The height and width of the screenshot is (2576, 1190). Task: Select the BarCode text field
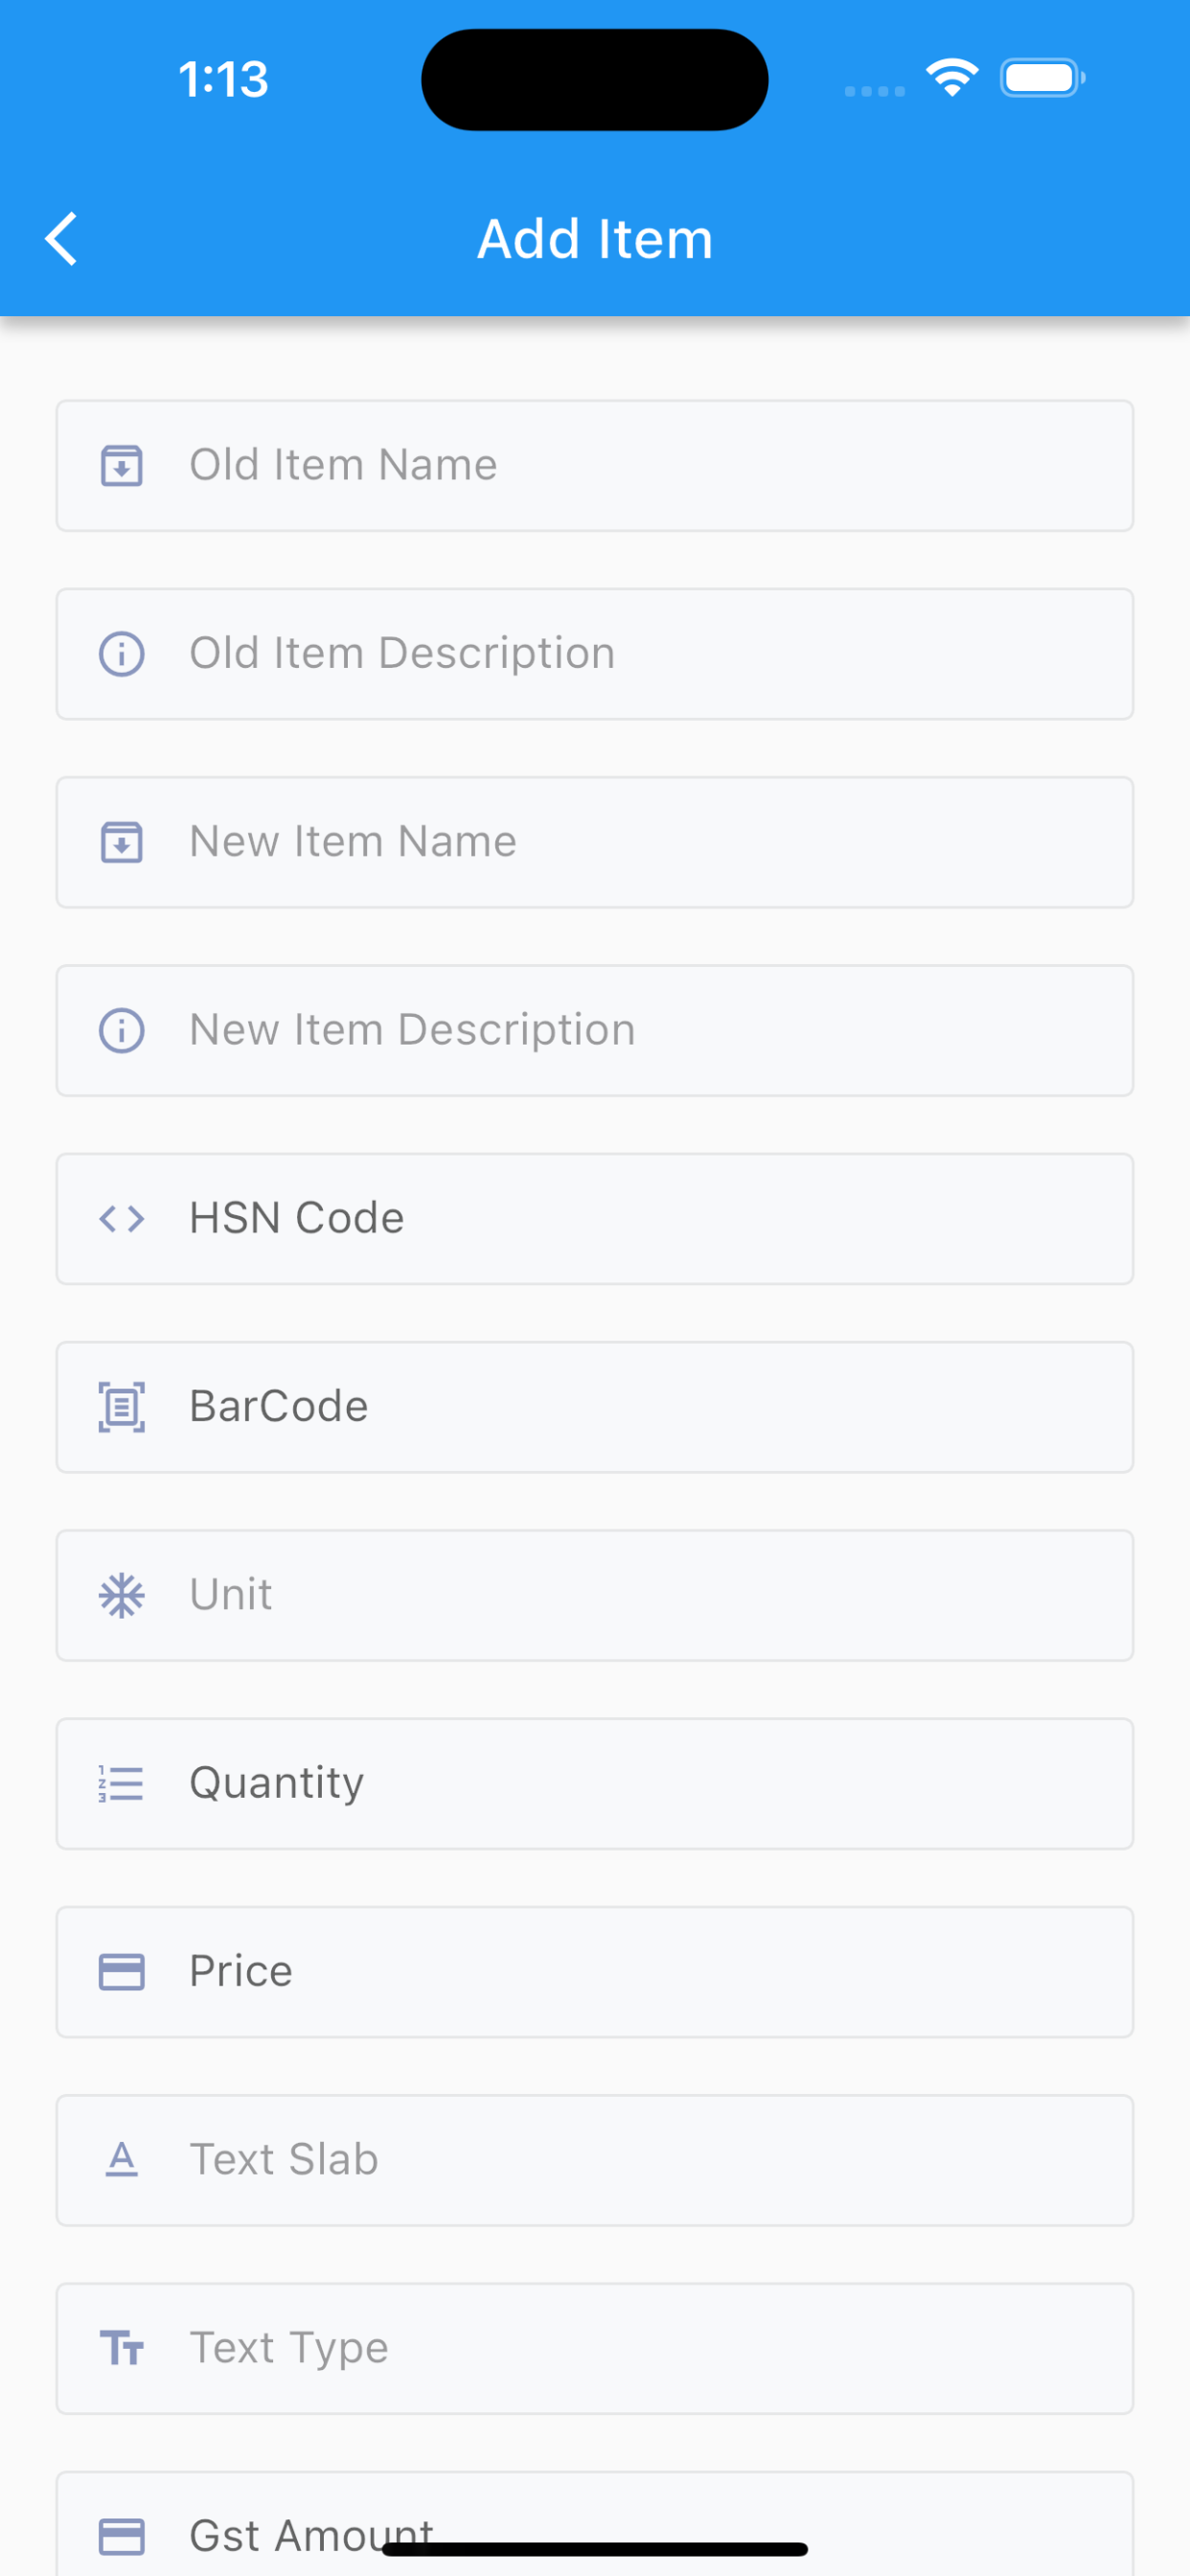[595, 1407]
